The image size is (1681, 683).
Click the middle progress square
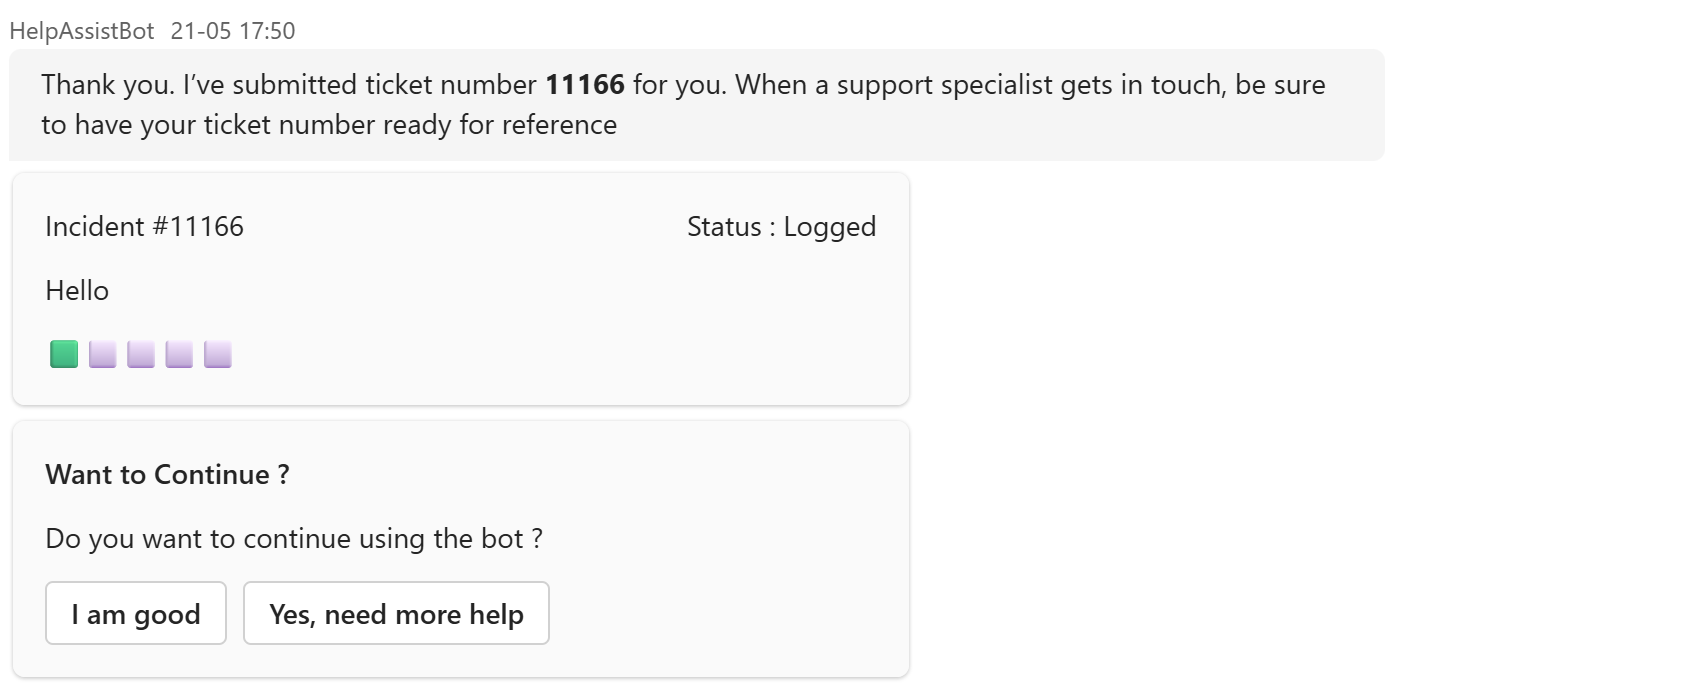pyautogui.click(x=141, y=354)
